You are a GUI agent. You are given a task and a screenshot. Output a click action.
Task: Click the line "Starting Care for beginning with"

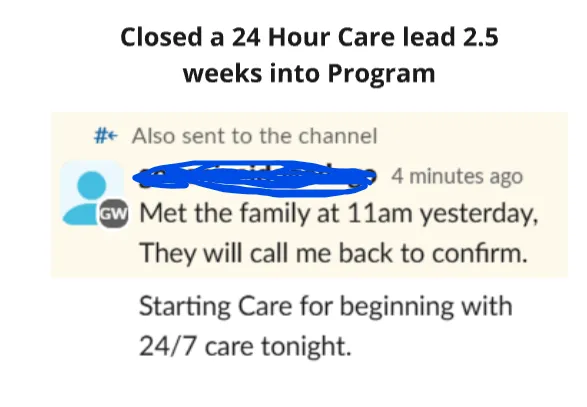point(326,307)
